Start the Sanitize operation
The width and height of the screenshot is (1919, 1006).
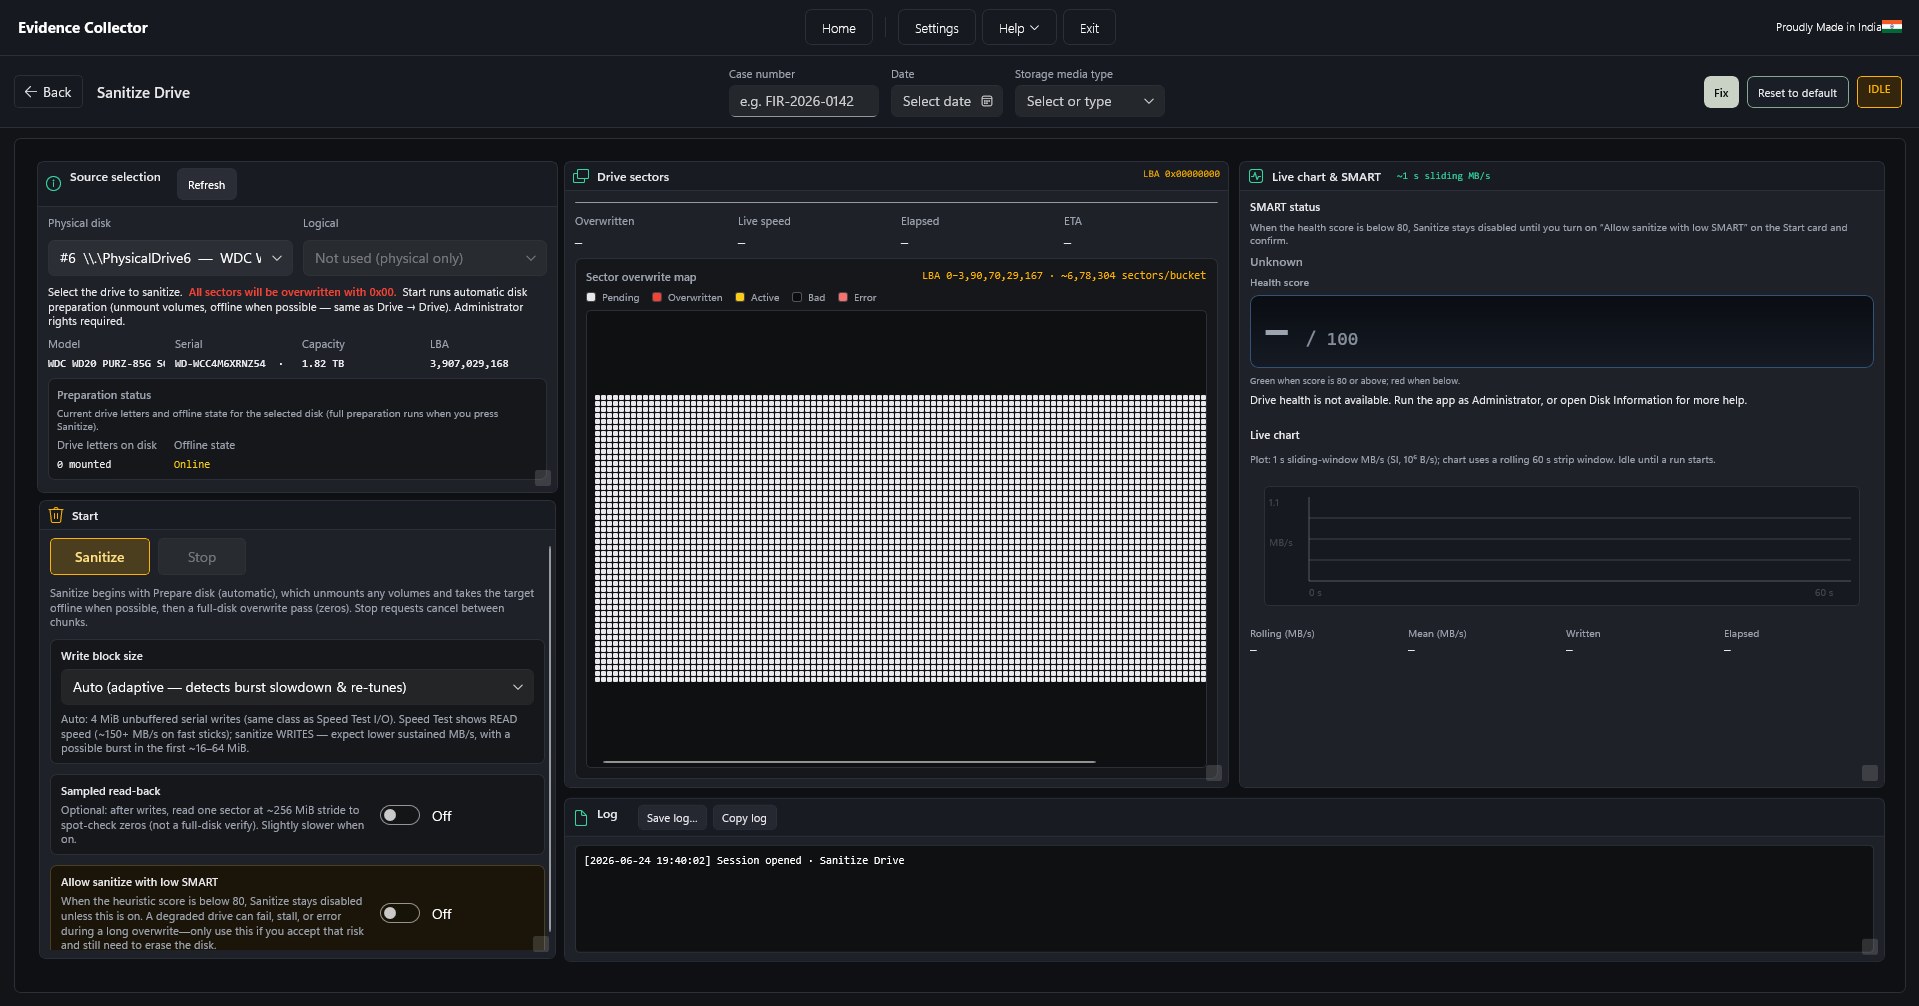point(100,557)
